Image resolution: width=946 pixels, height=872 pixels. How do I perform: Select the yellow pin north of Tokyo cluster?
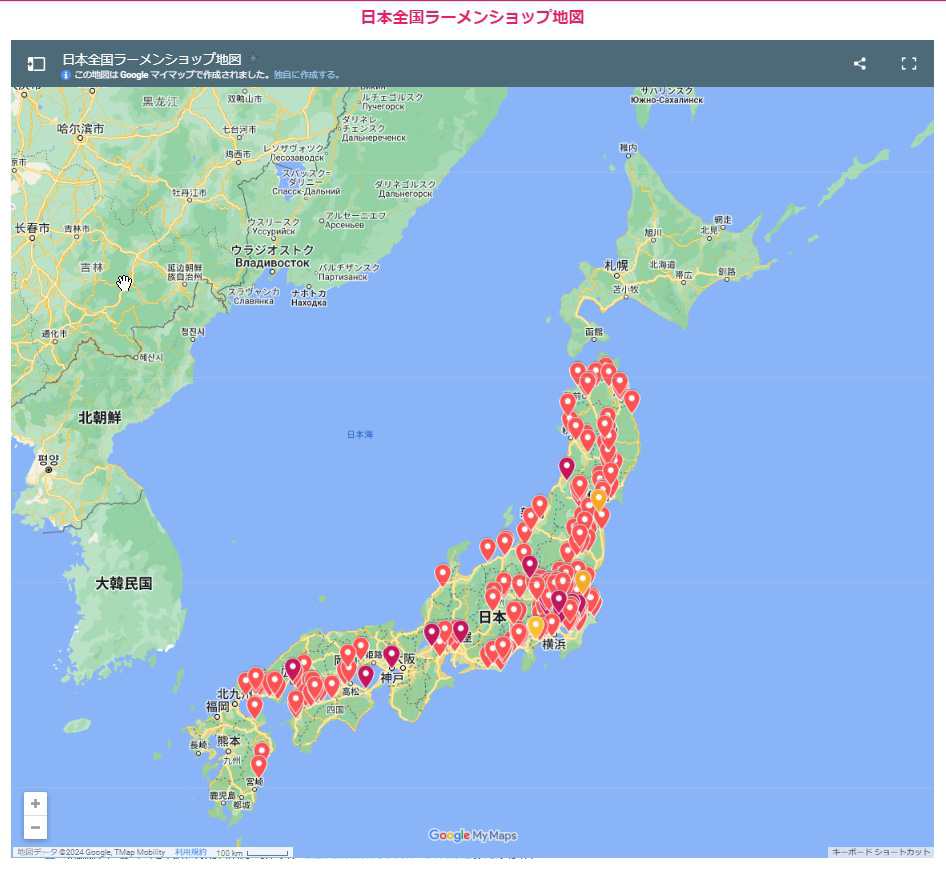(582, 581)
